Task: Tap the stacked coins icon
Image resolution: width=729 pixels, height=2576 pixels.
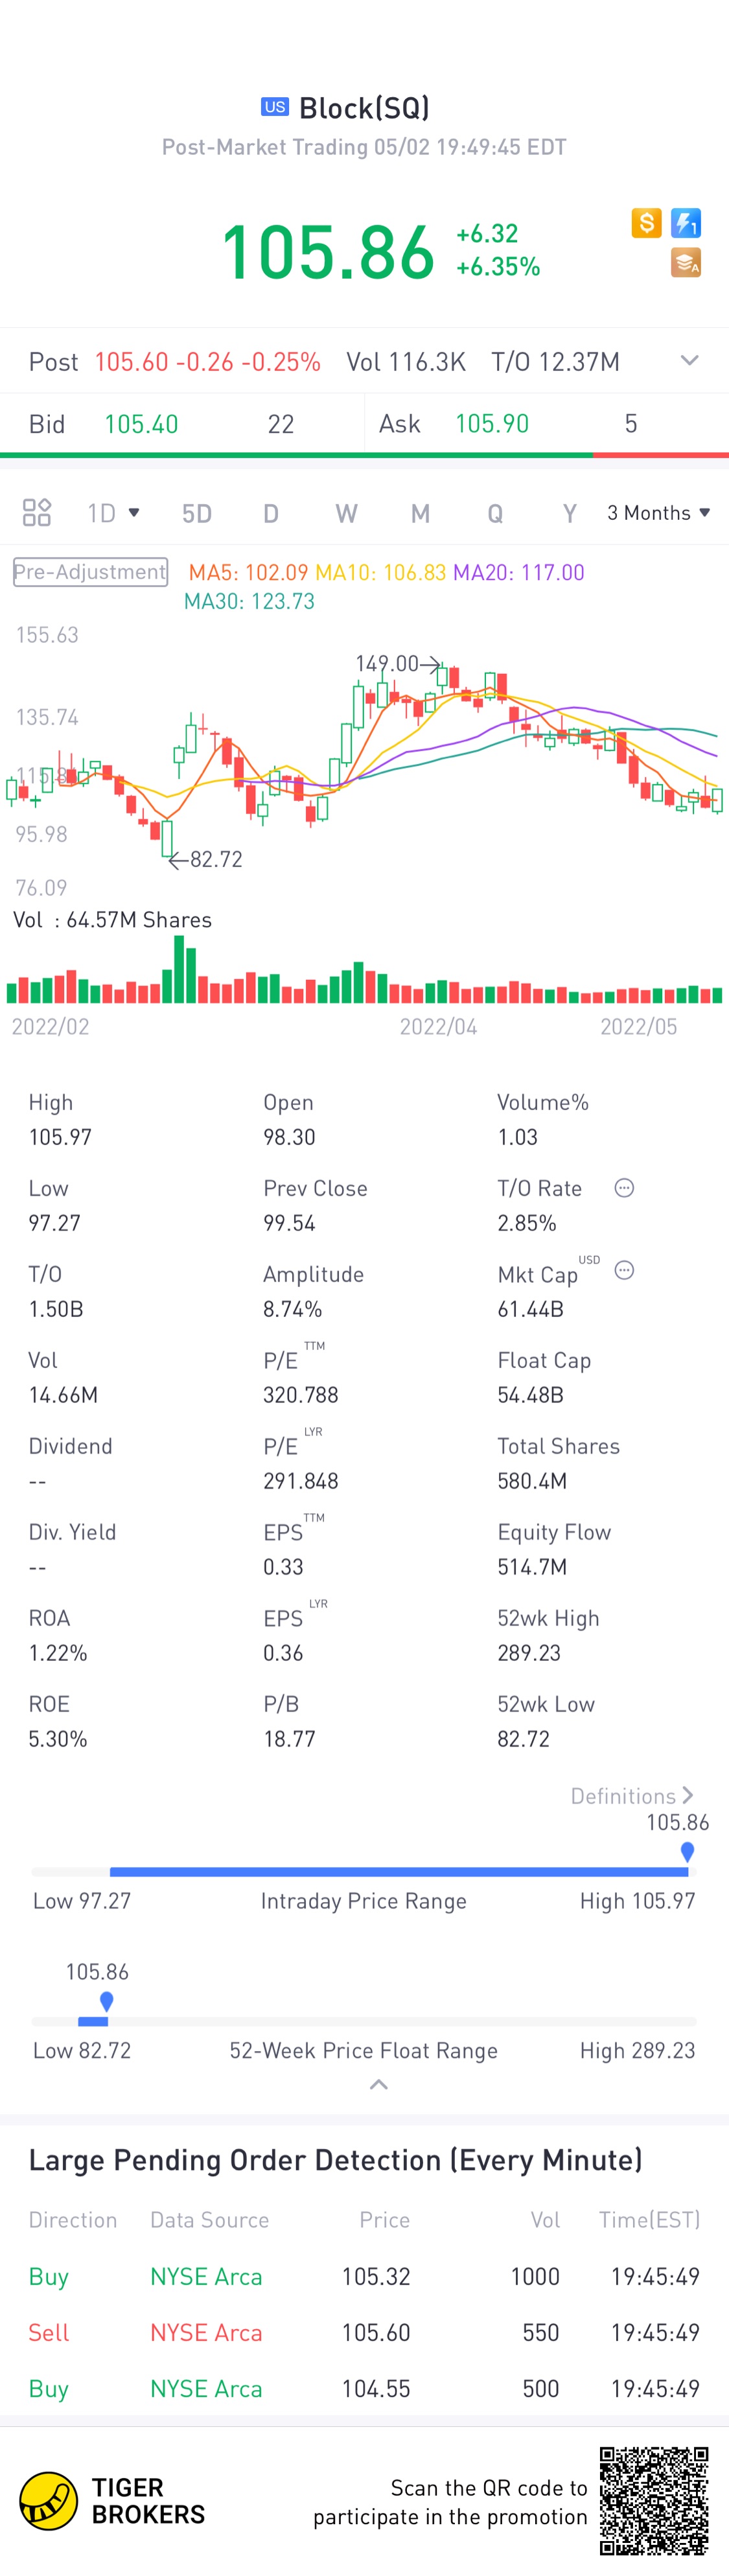Action: [686, 262]
